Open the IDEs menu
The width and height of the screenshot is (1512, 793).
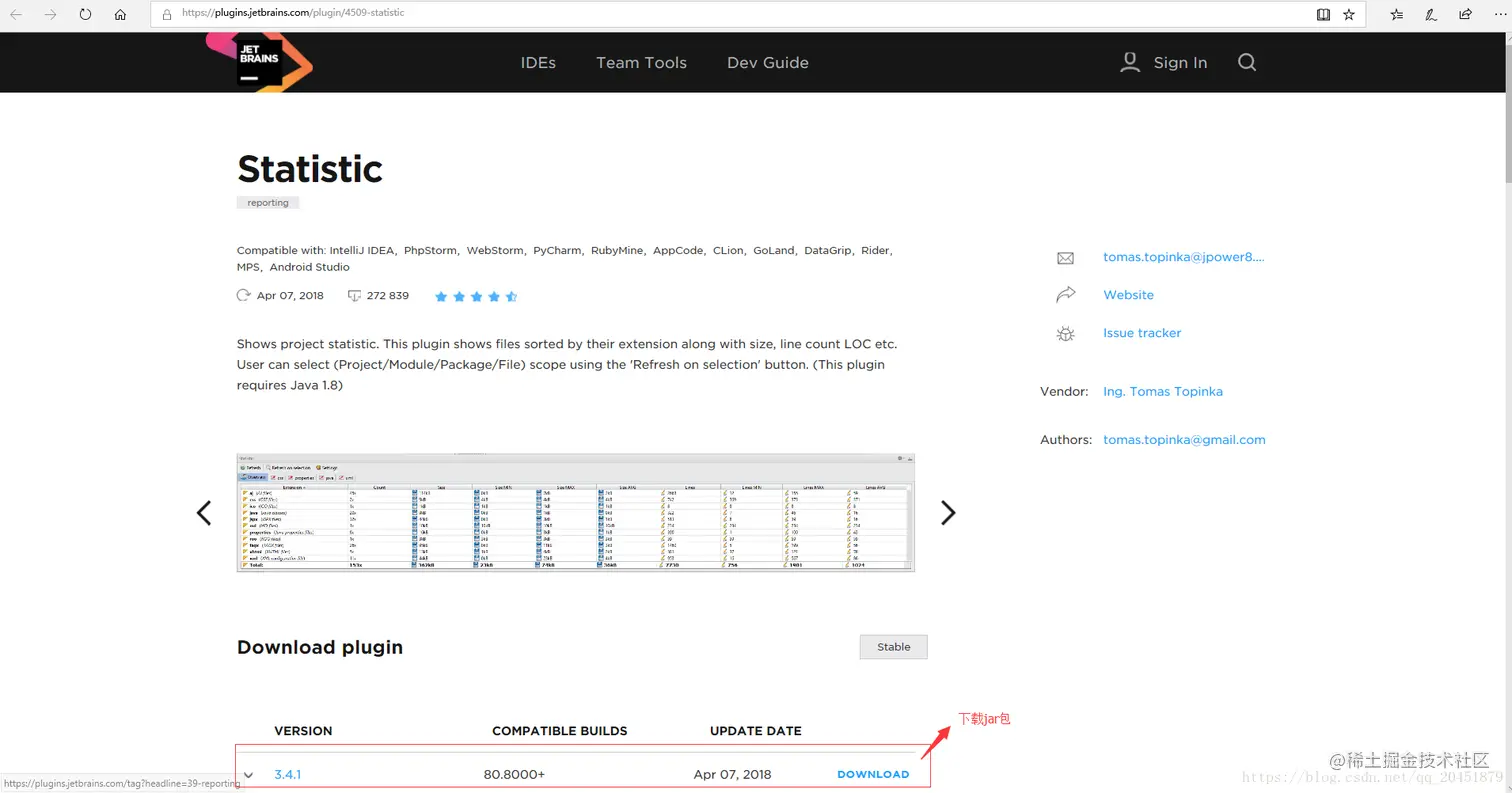[x=538, y=62]
